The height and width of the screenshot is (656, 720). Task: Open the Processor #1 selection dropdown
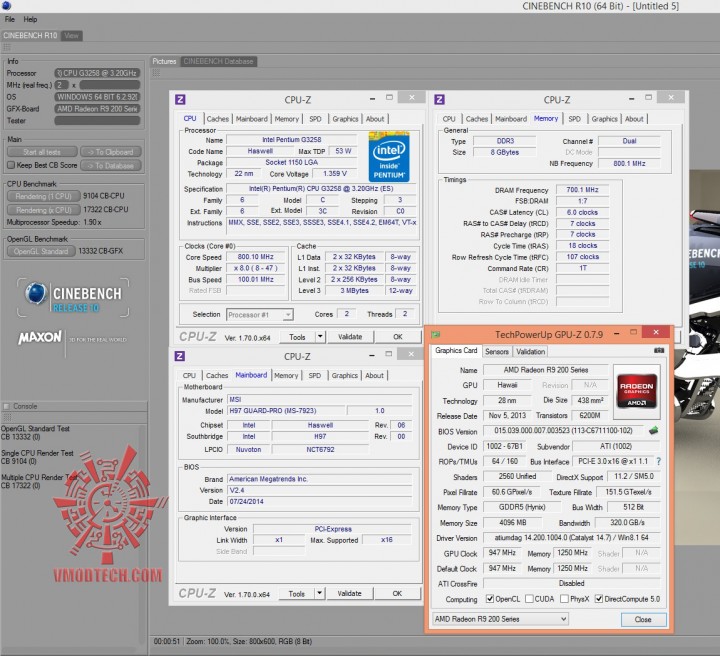point(260,314)
